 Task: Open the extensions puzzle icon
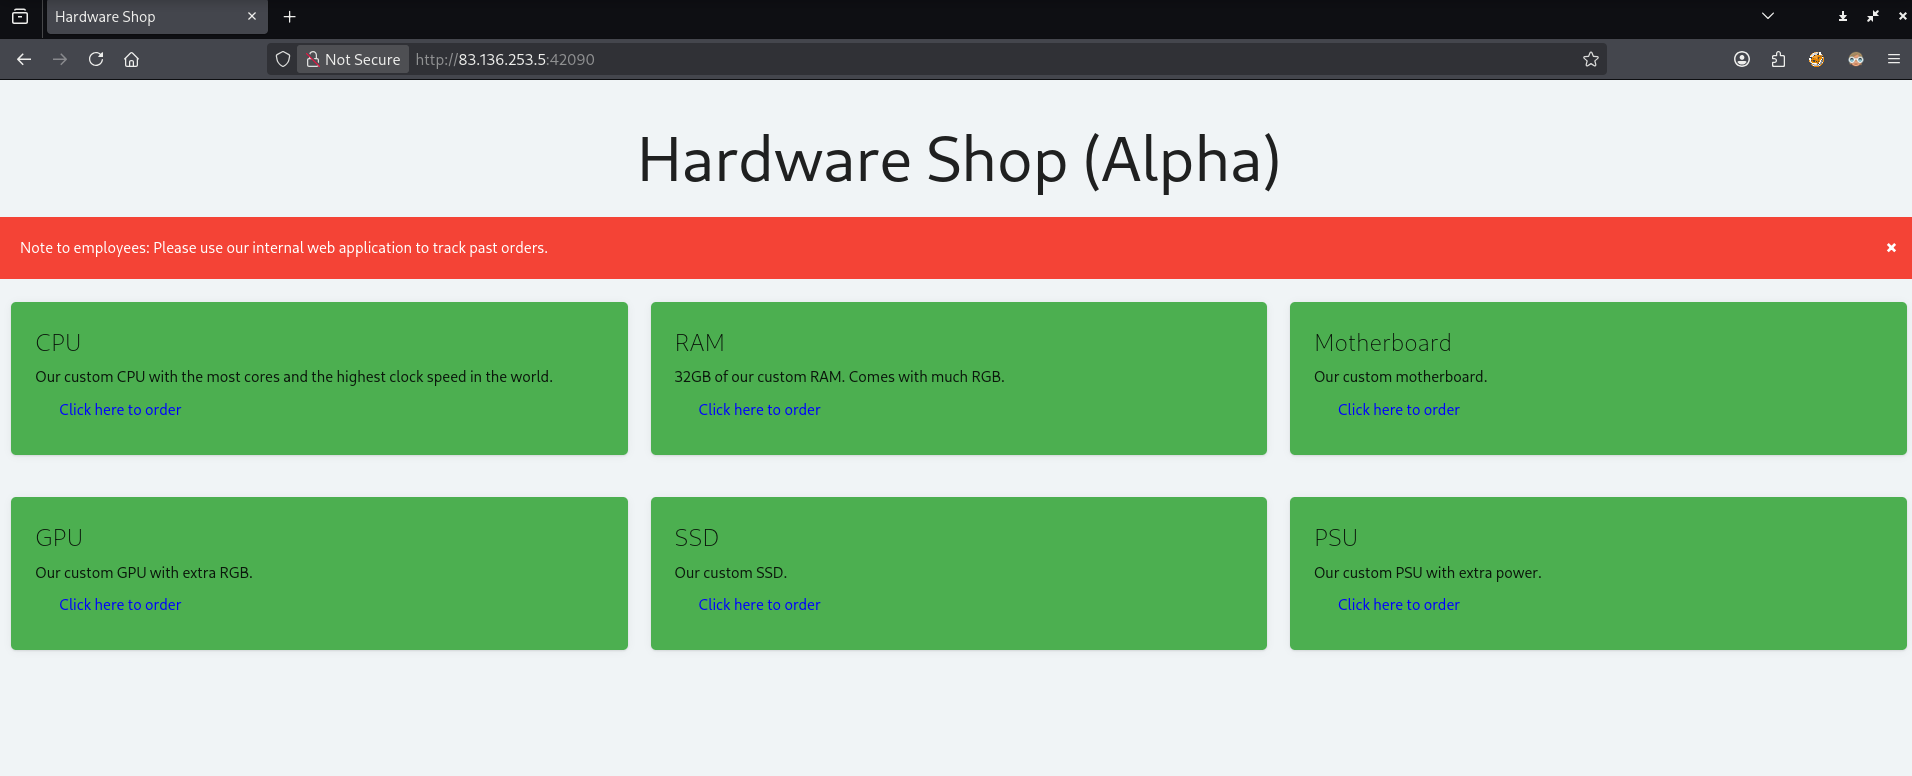click(x=1778, y=59)
